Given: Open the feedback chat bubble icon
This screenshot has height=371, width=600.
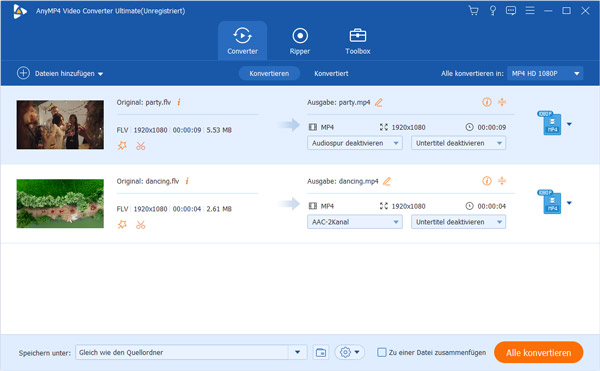Looking at the screenshot, I should pyautogui.click(x=511, y=11).
